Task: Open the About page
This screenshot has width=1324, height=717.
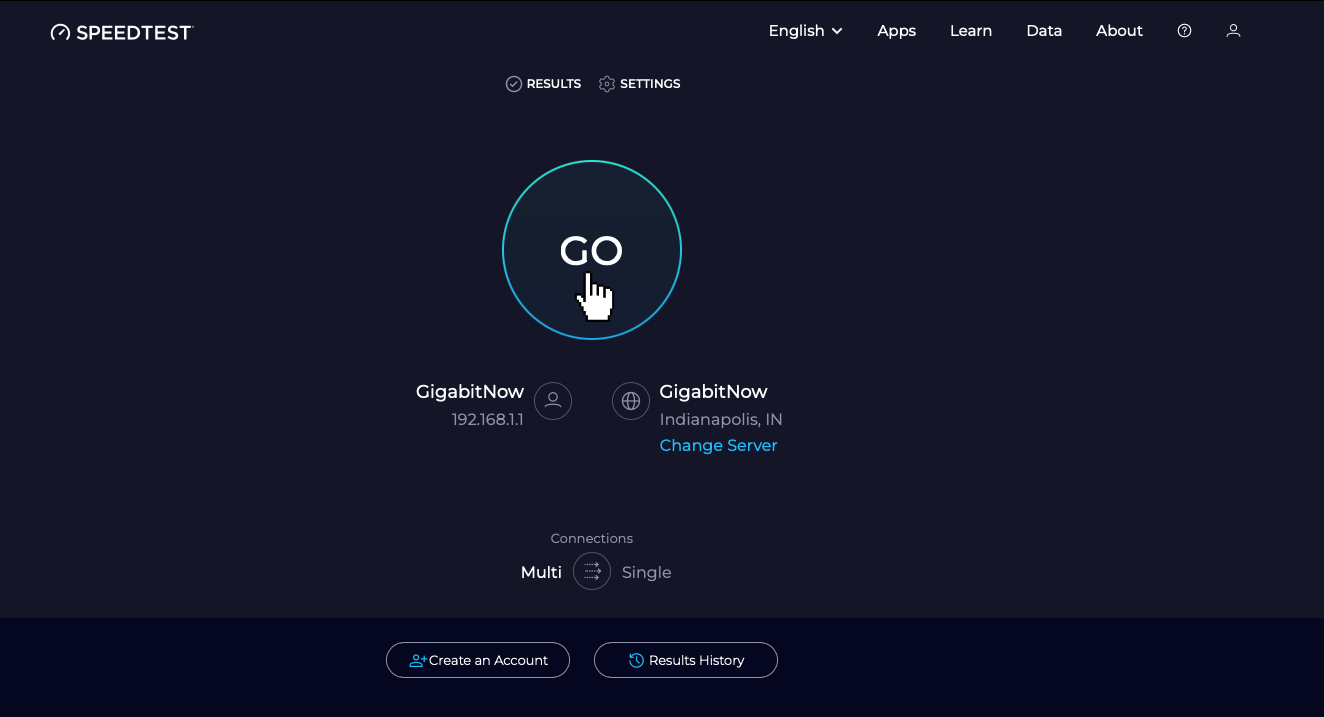Action: click(x=1119, y=31)
